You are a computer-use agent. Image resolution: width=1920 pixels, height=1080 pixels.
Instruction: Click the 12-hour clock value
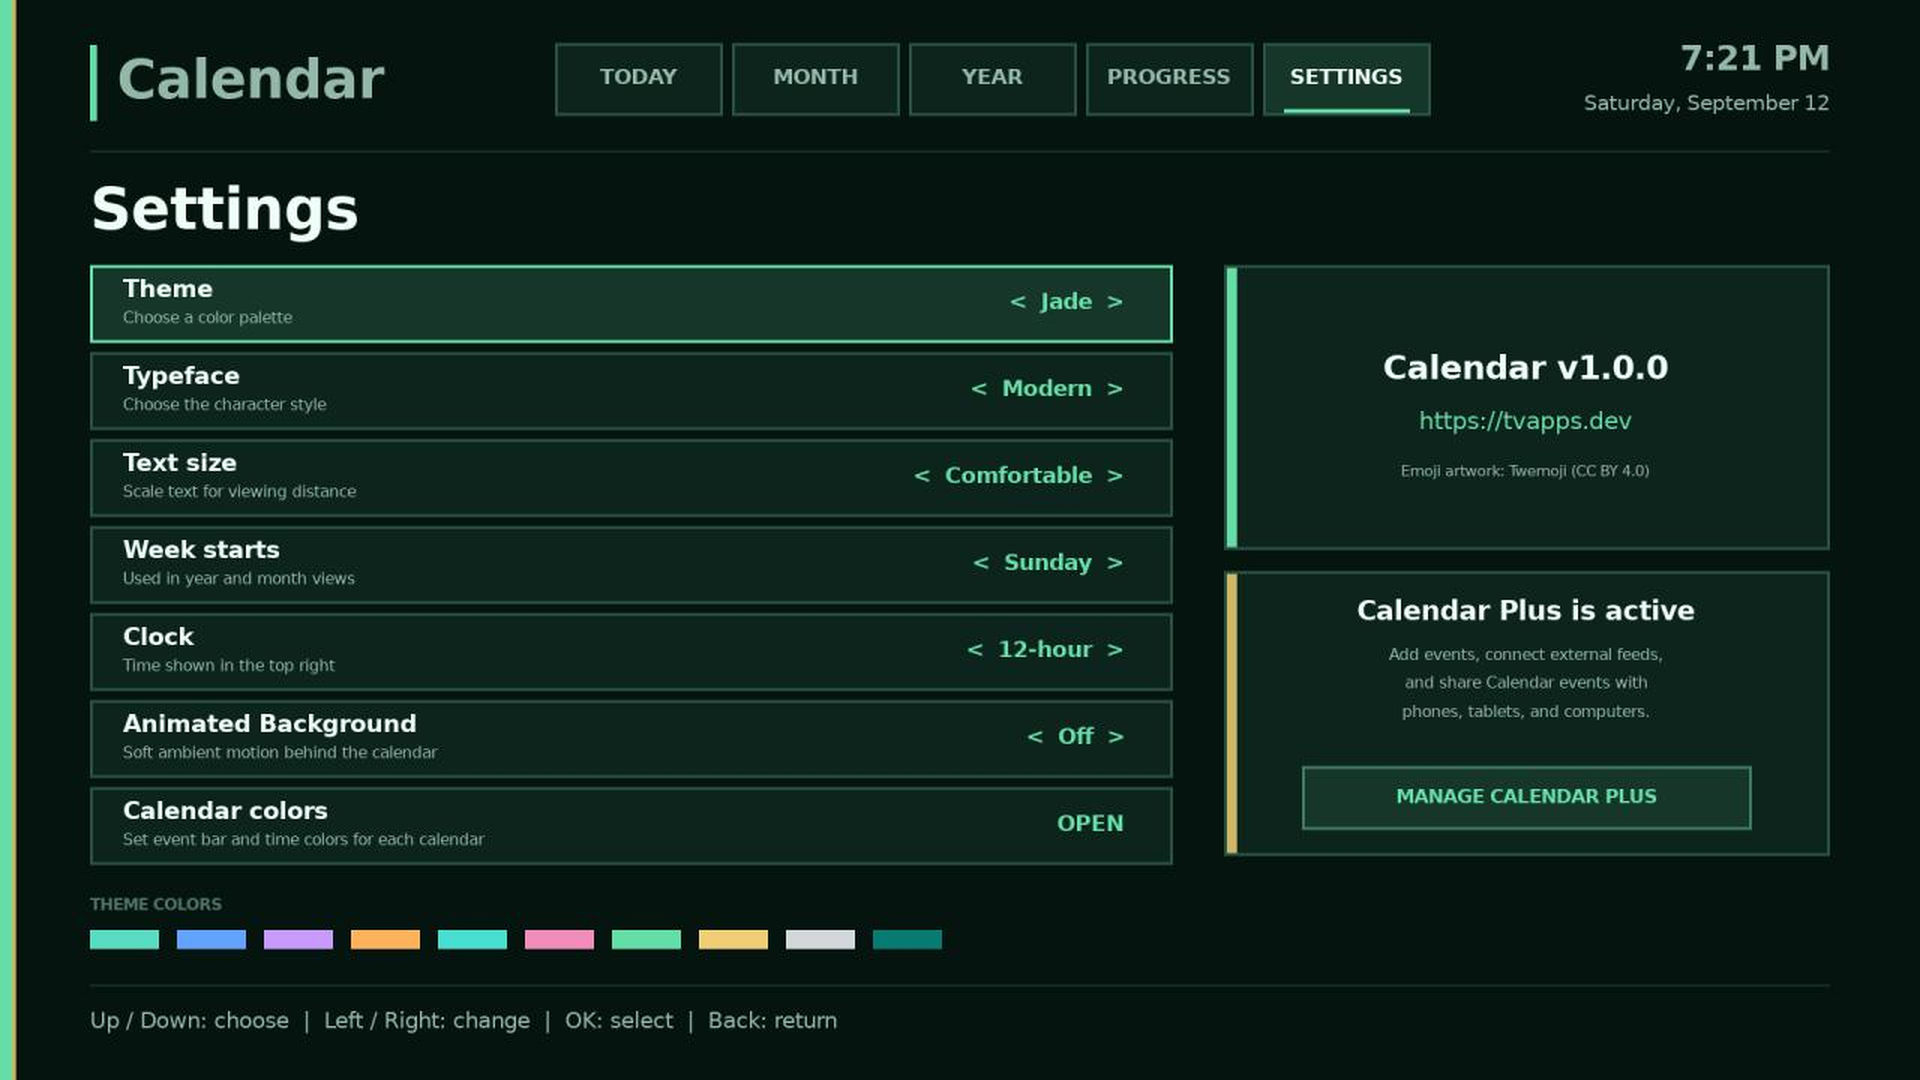tap(1045, 650)
